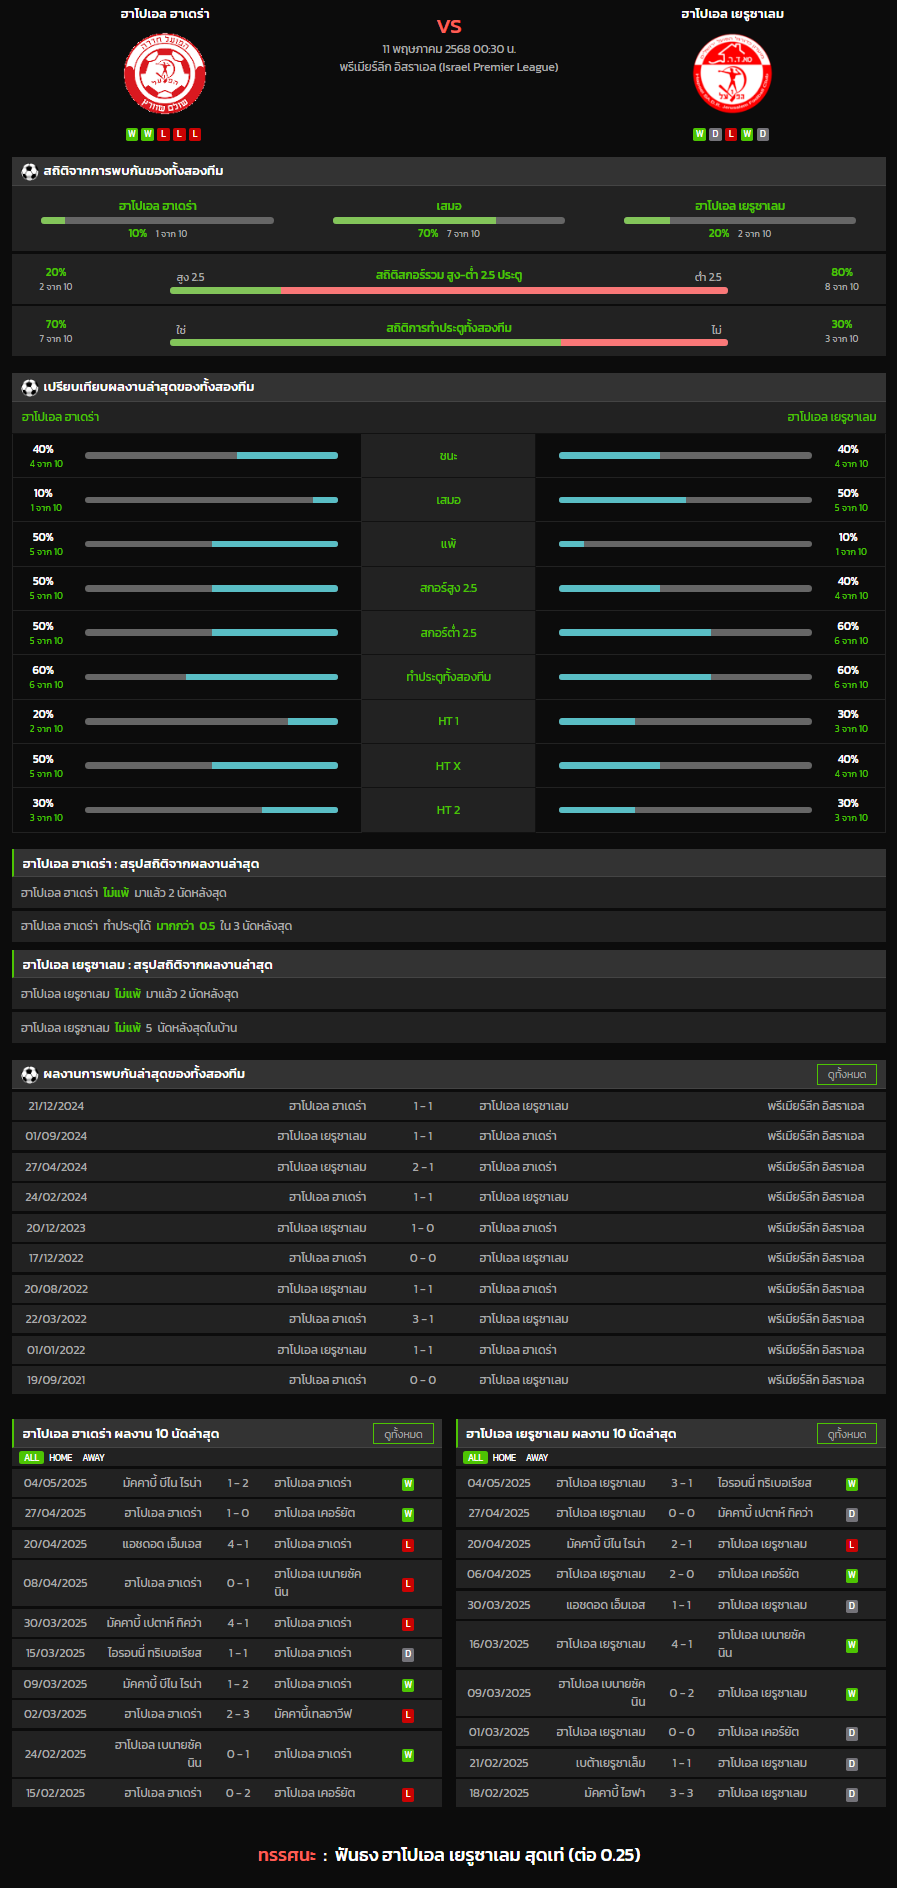
Task: Click the Hapoel Hadera team logo
Action: [165, 74]
